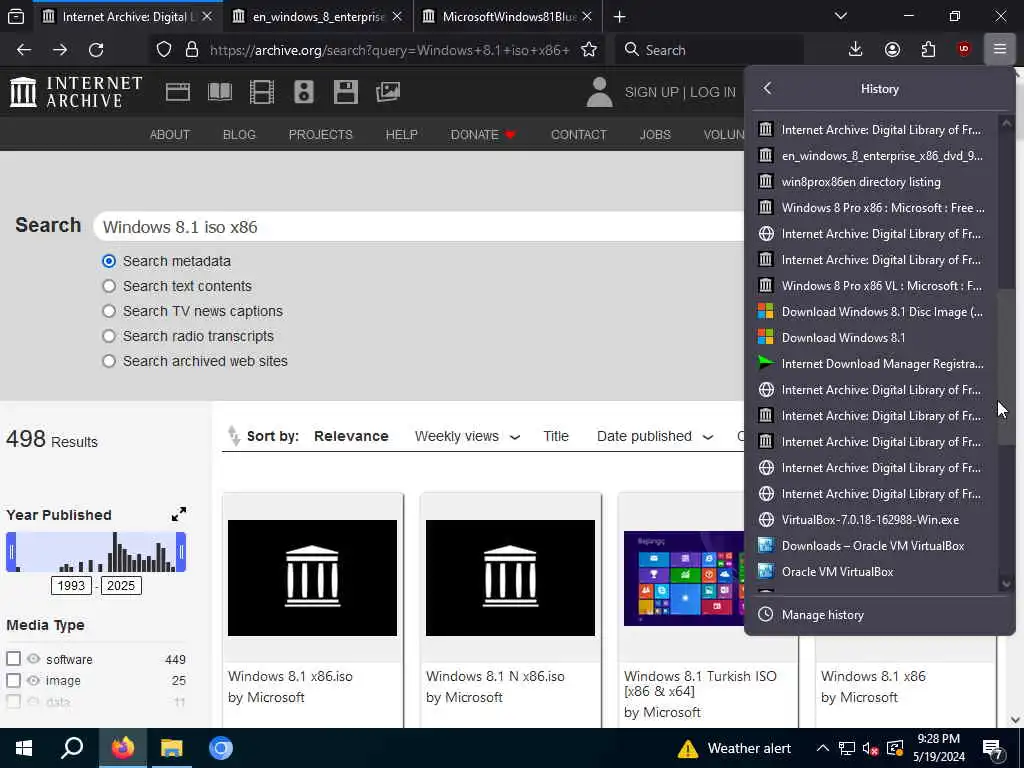Toggle sort direction arrows
This screenshot has height=768, width=1024.
click(233, 436)
